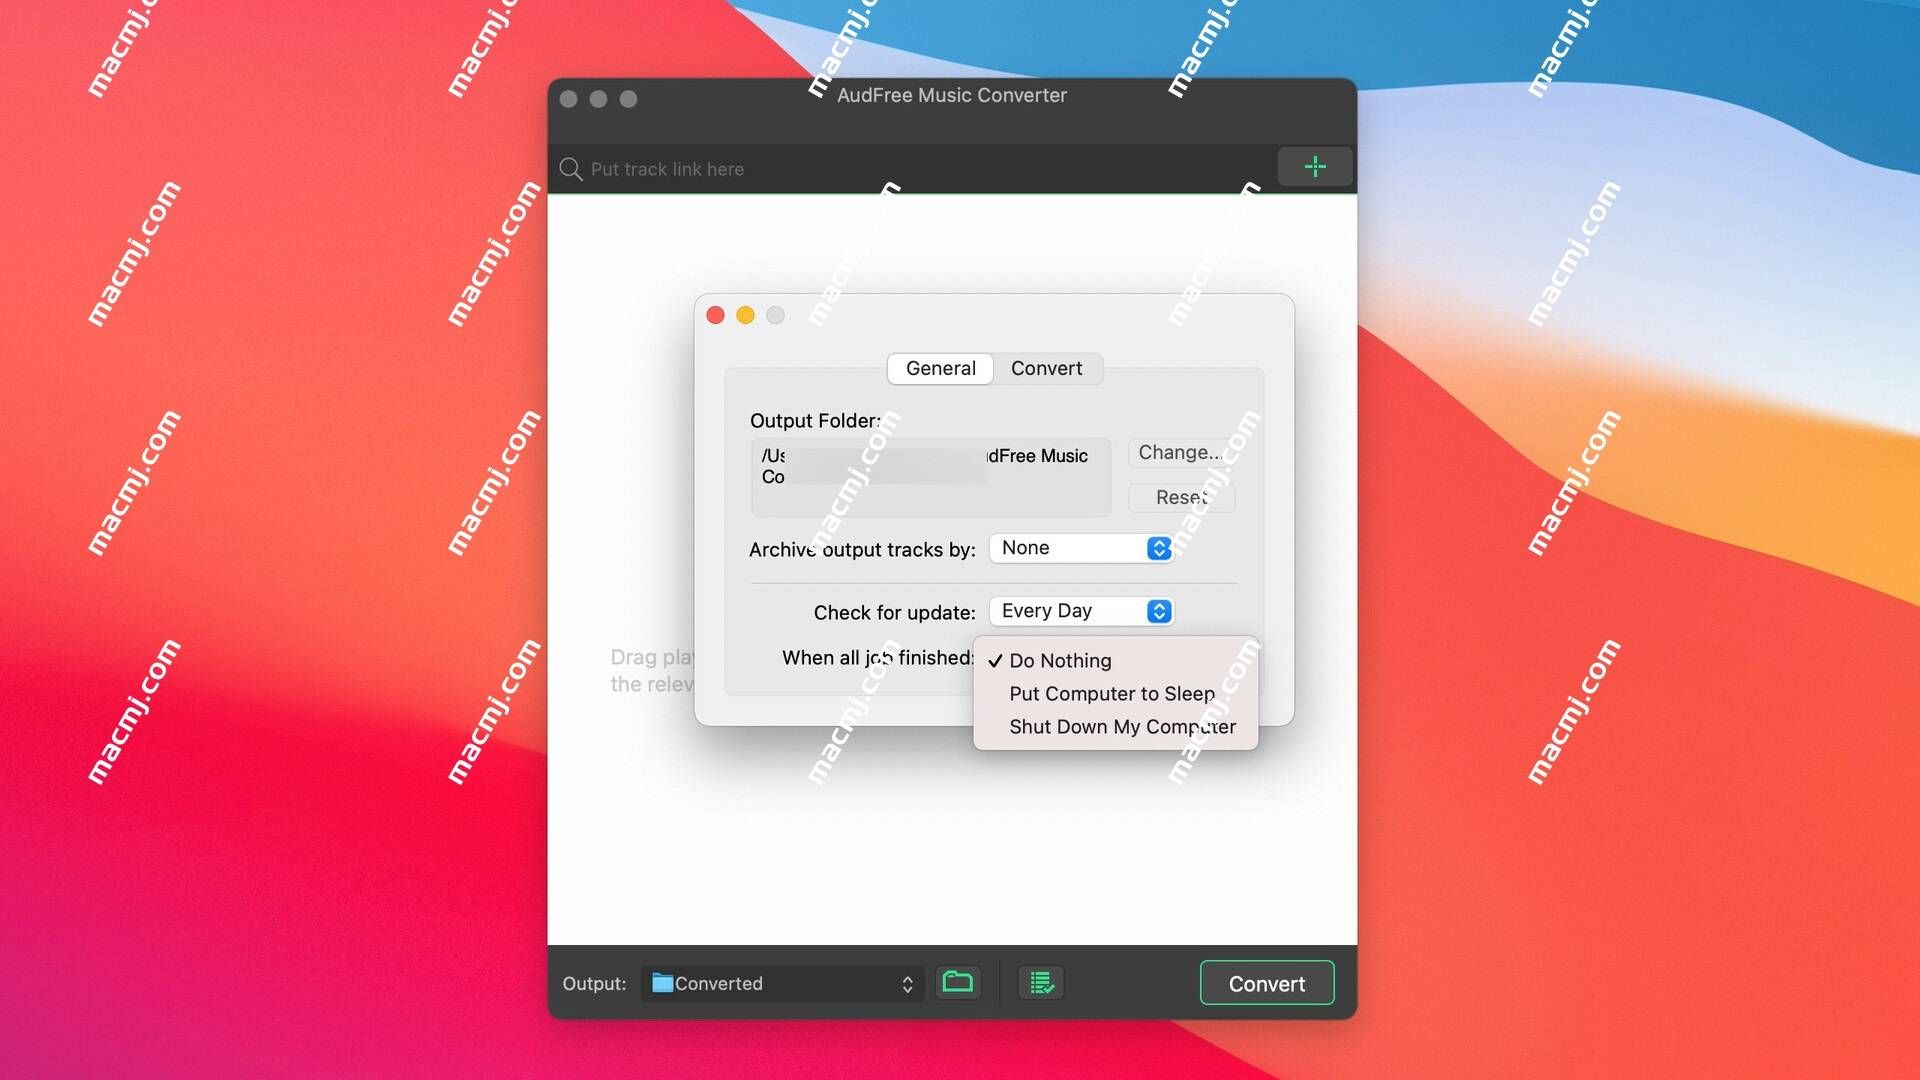The image size is (1920, 1080).
Task: Click the output folder dropdown arrow
Action: click(907, 984)
